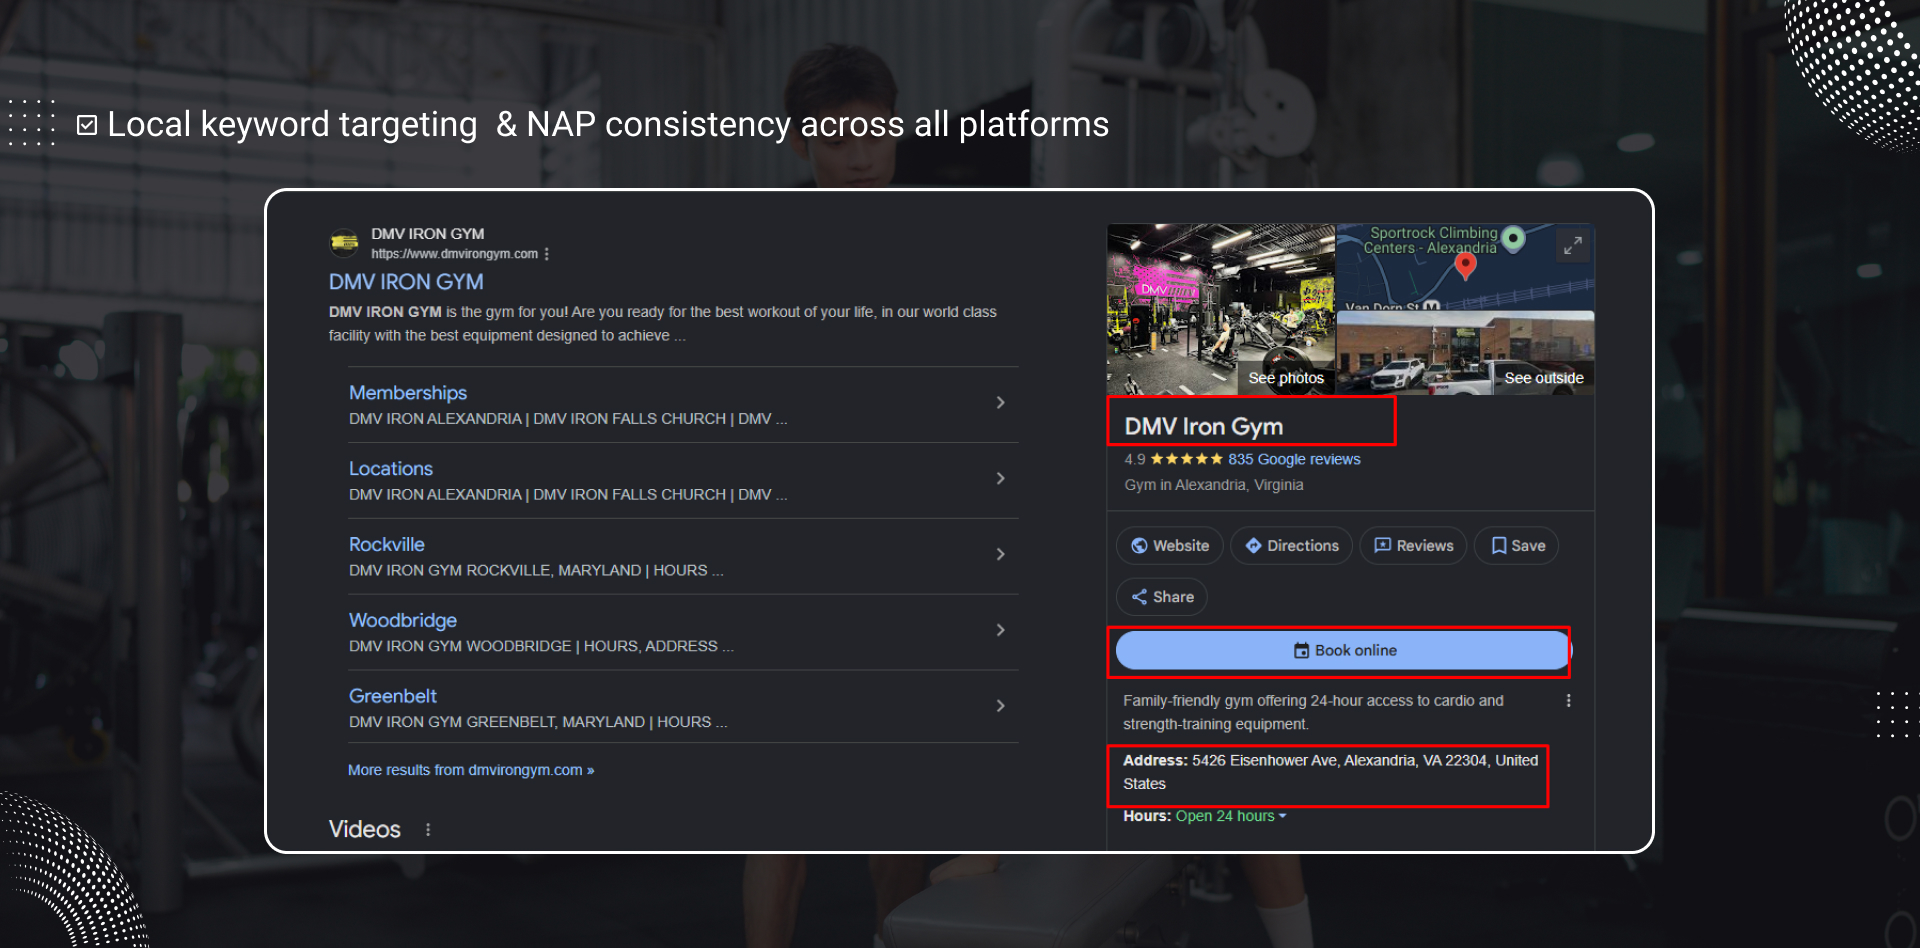1920x948 pixels.
Task: Open the Rockville sitelink
Action: click(x=387, y=545)
